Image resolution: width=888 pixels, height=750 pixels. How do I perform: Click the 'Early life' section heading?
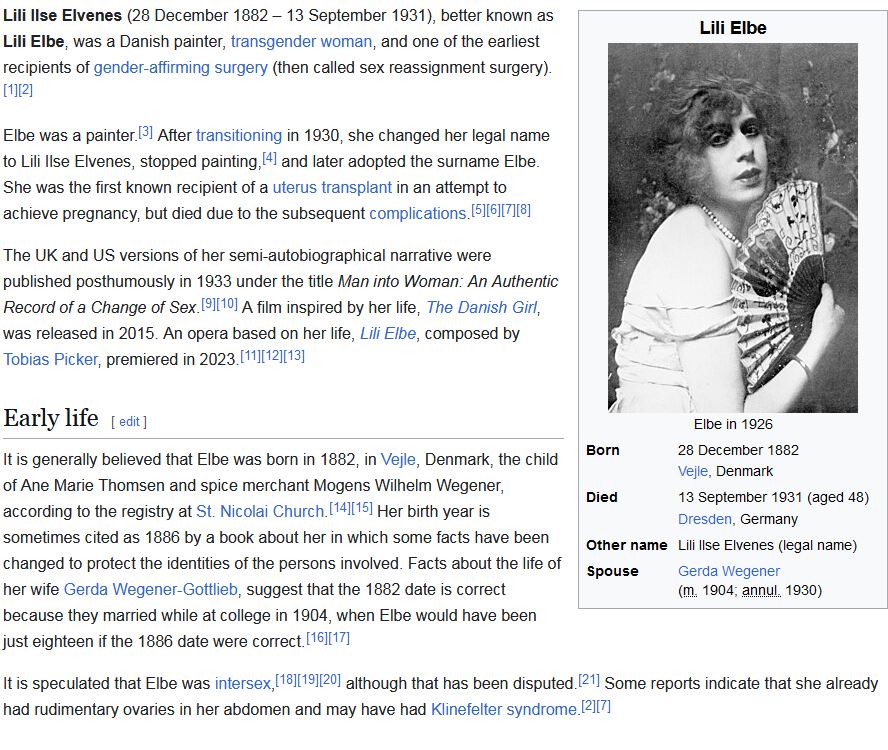(x=51, y=418)
